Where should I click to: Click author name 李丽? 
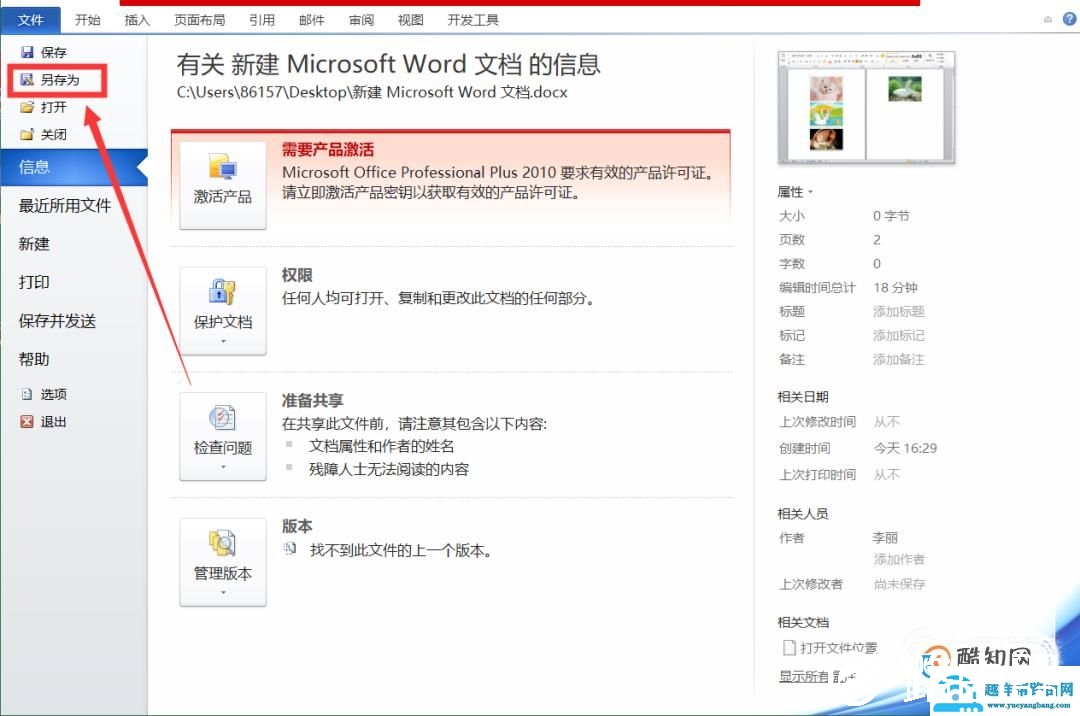coord(885,538)
